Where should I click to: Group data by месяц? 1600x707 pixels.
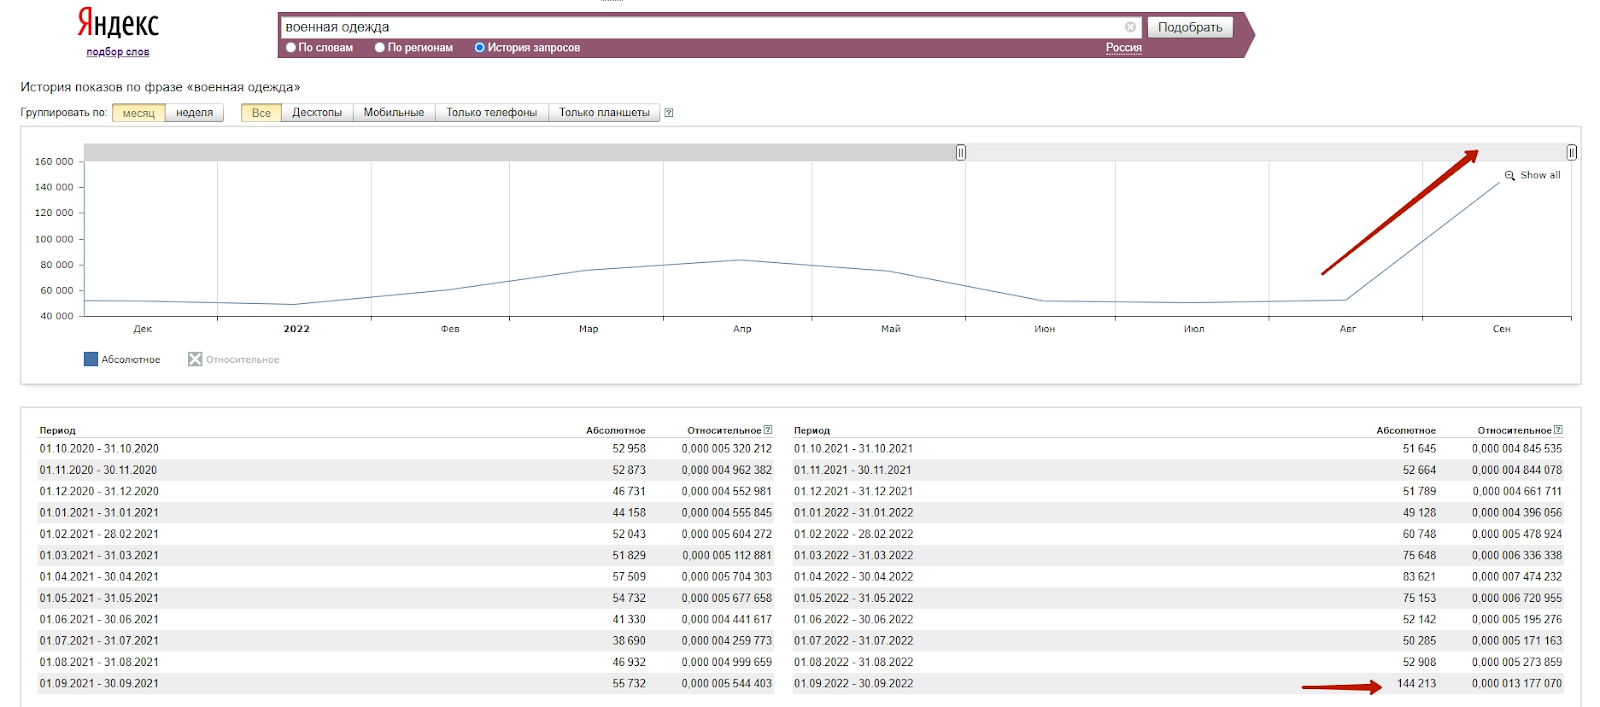(x=138, y=113)
